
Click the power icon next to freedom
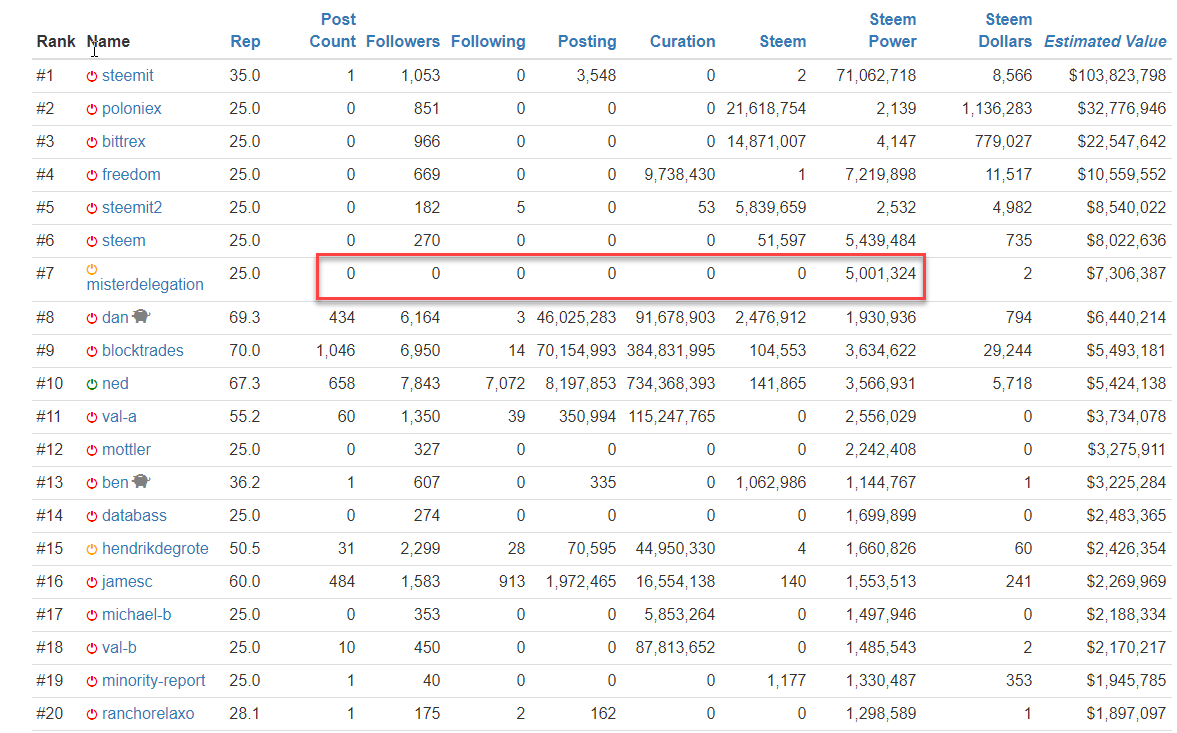coord(92,175)
